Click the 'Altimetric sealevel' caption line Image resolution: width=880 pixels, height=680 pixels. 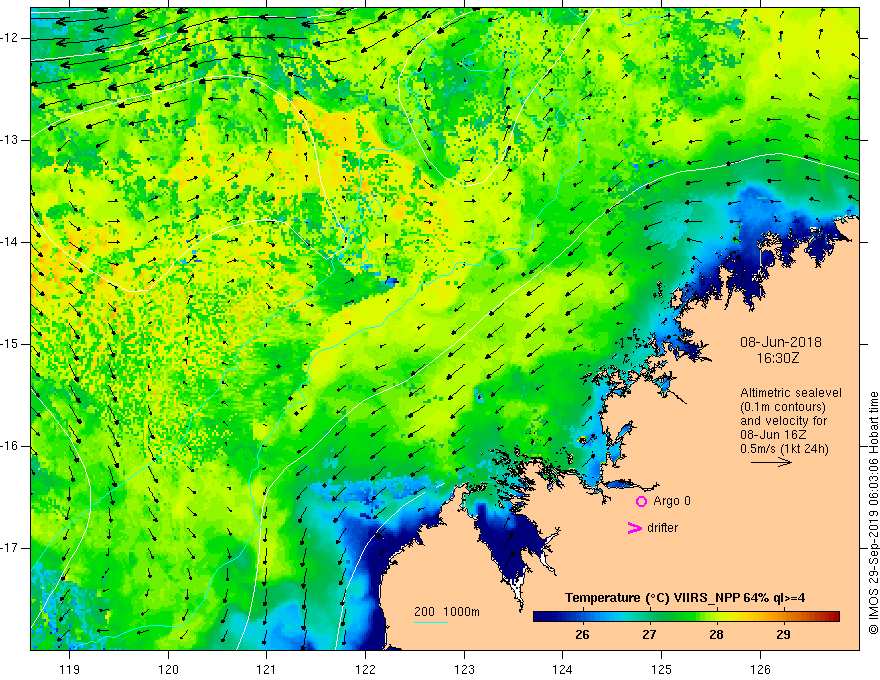(791, 393)
